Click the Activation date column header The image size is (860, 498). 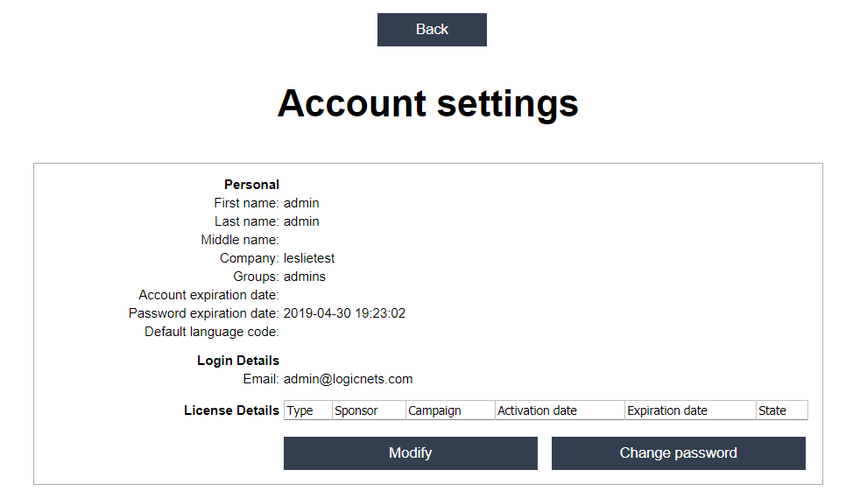click(x=559, y=410)
